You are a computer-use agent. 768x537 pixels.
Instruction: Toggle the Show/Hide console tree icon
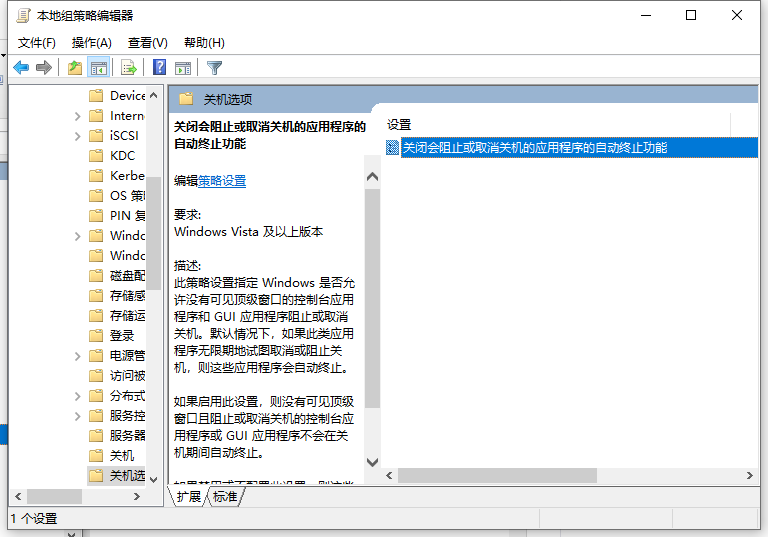(98, 67)
